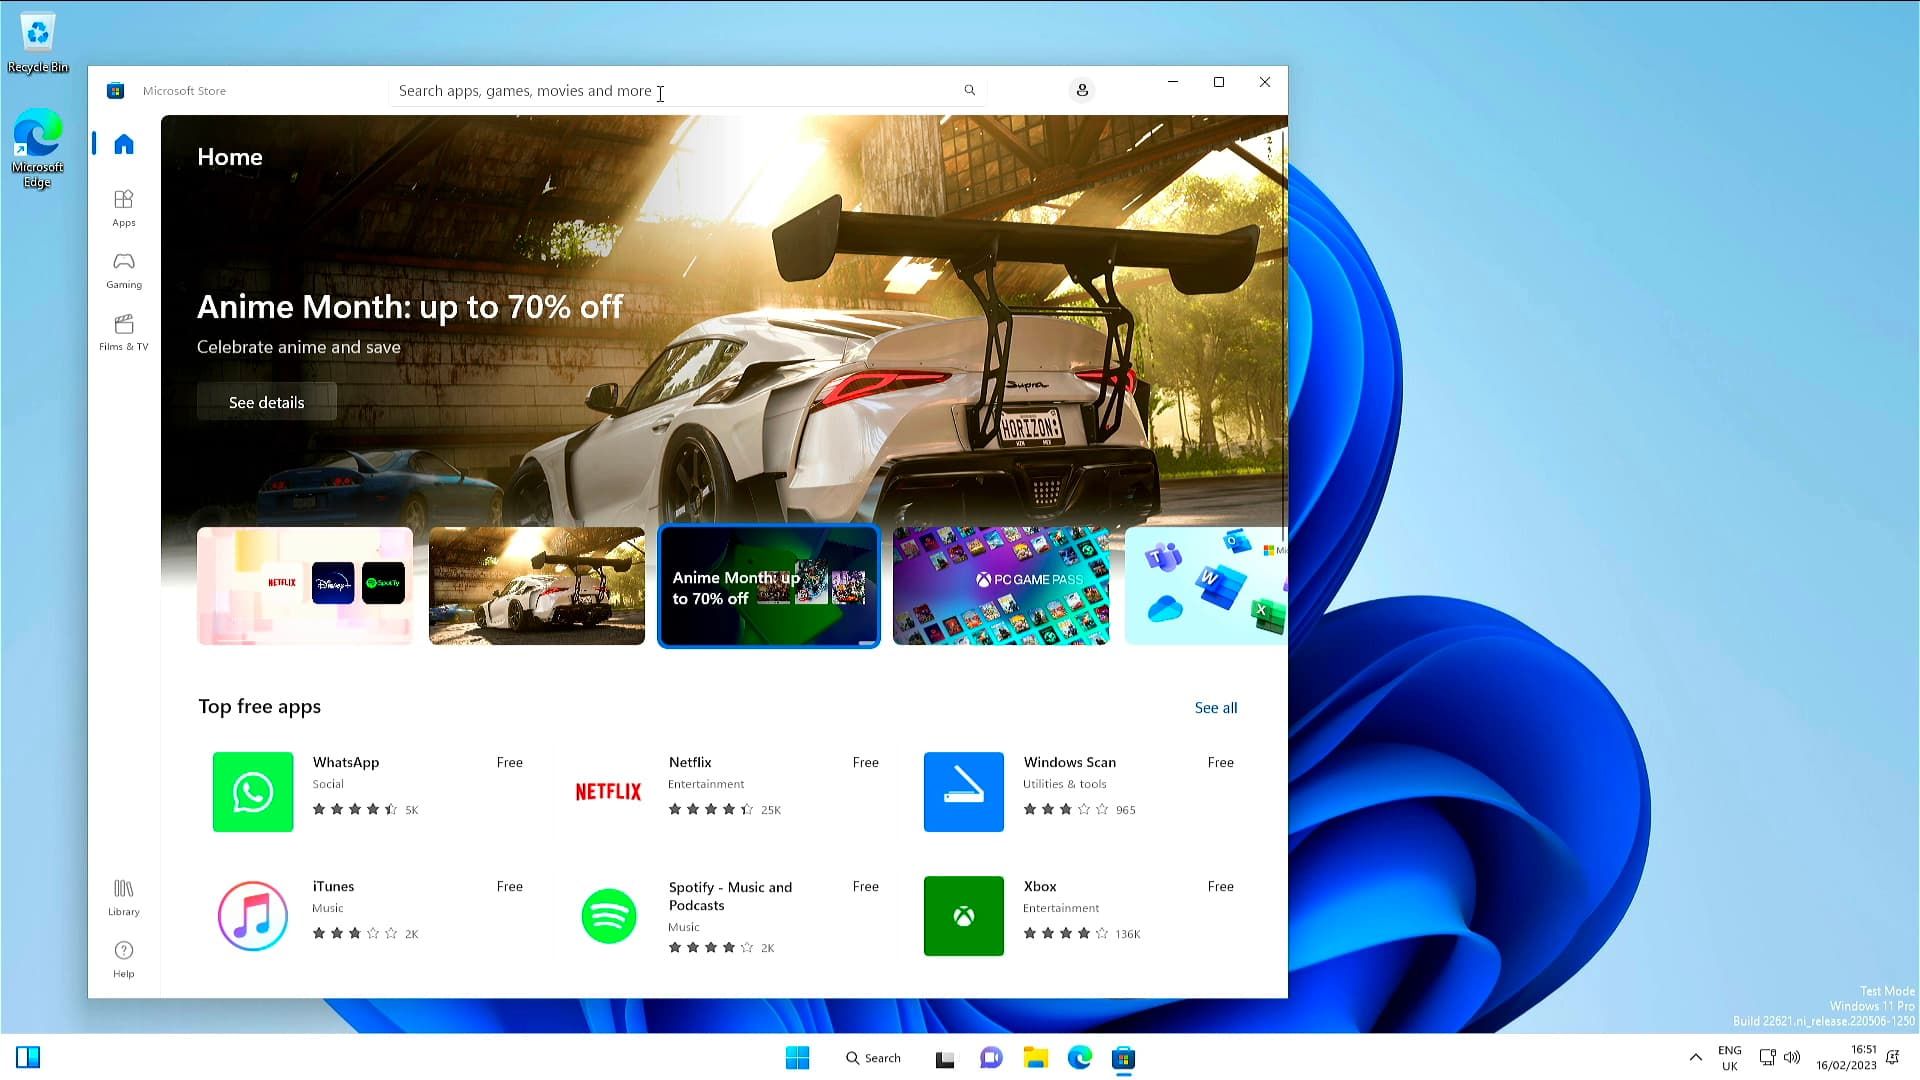The width and height of the screenshot is (1920, 1080).
Task: Open the Library in sidebar
Action: 124,897
